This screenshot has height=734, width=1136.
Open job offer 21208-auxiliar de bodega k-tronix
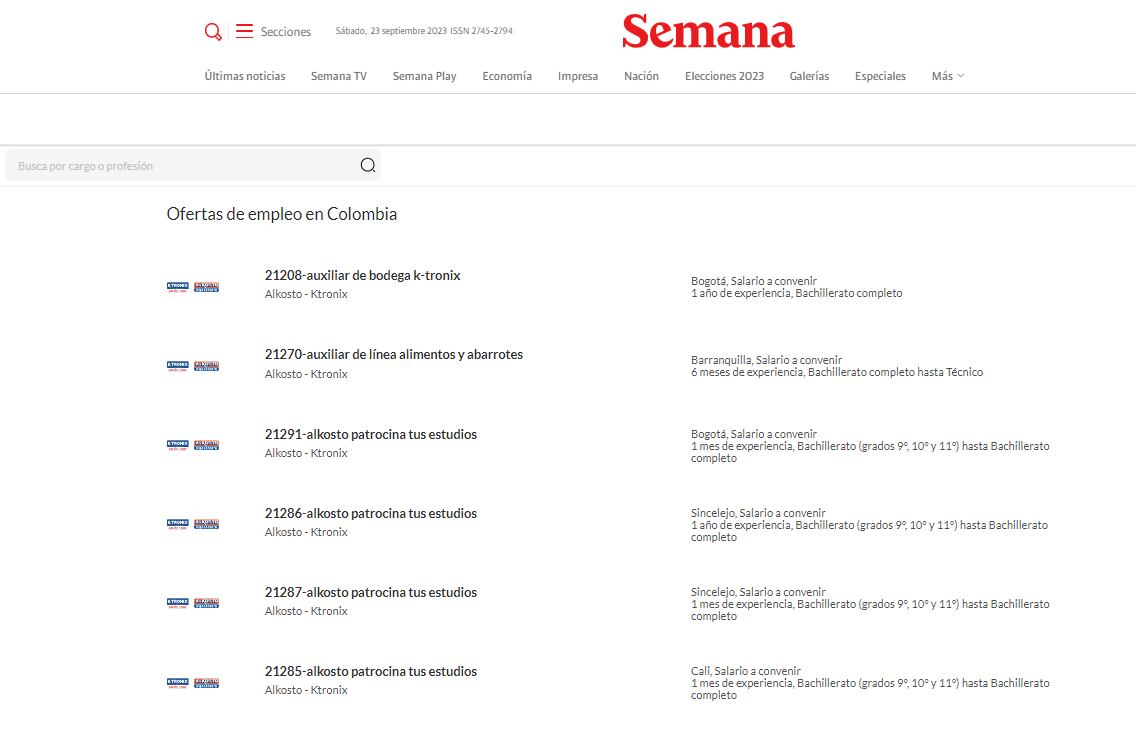click(x=362, y=274)
